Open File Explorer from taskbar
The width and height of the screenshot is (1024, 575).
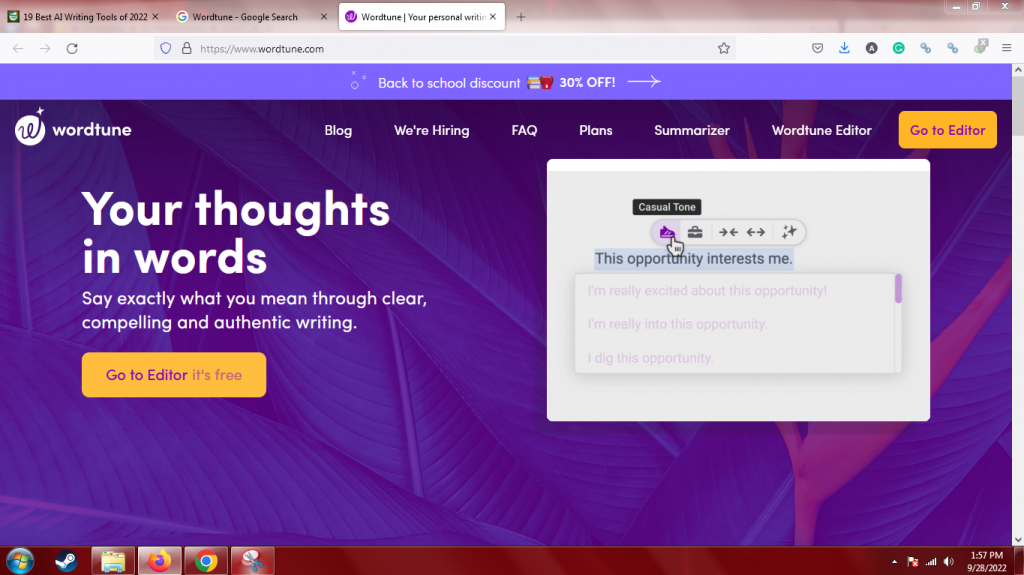(x=113, y=561)
